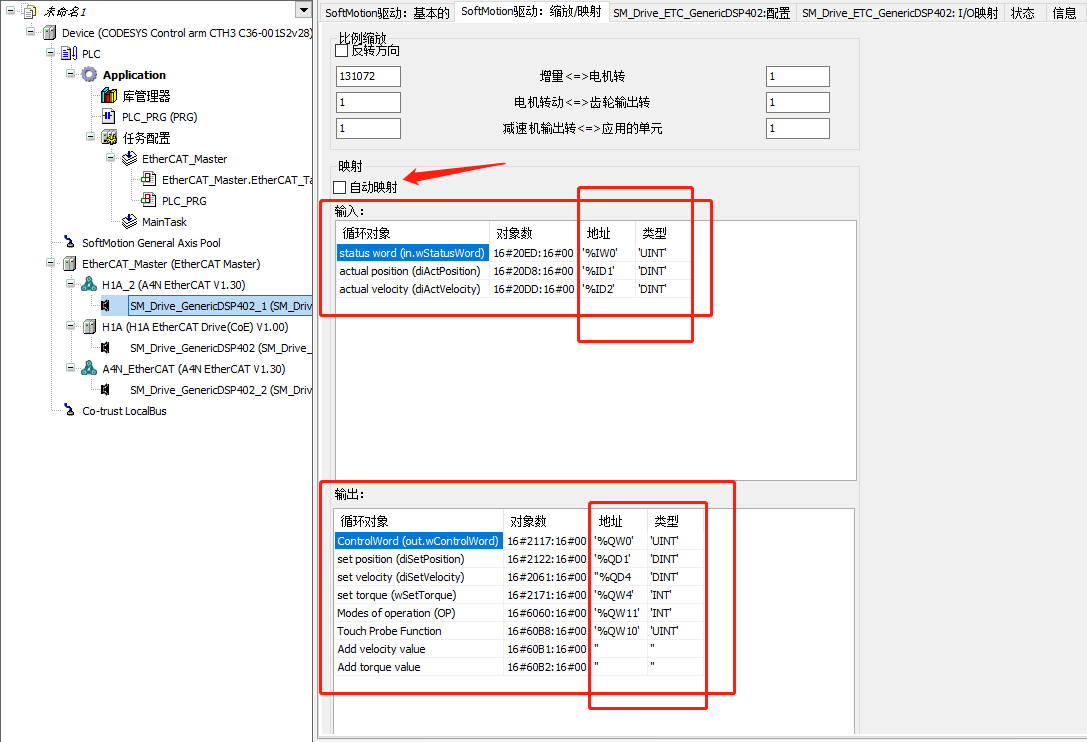
Task: Select set torque (wSetTorque) row
Action: click(519, 595)
